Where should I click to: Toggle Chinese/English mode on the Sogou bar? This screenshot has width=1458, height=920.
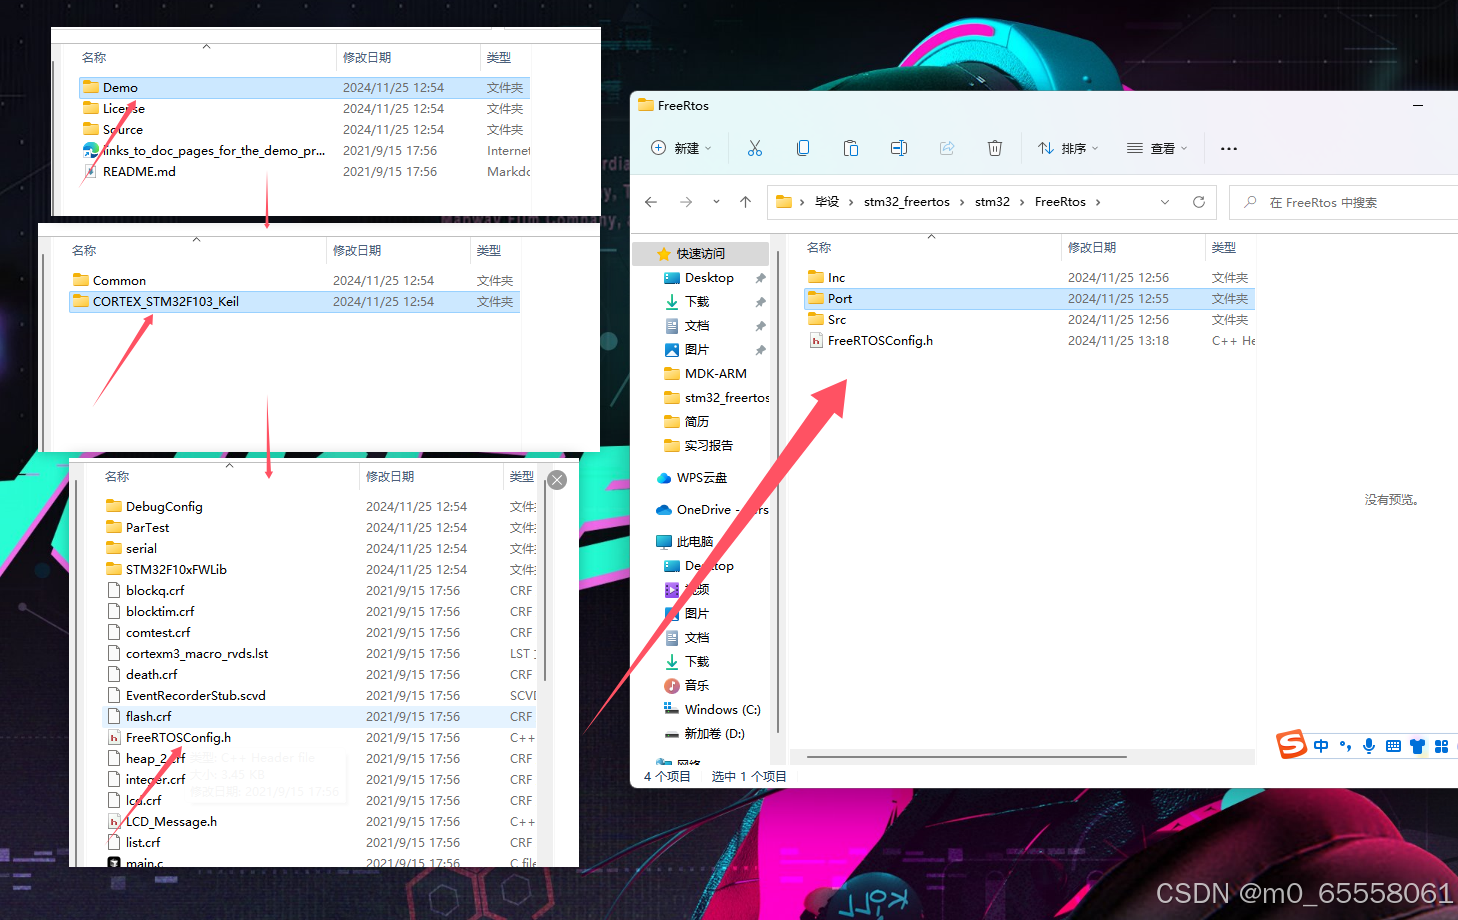(x=1321, y=745)
